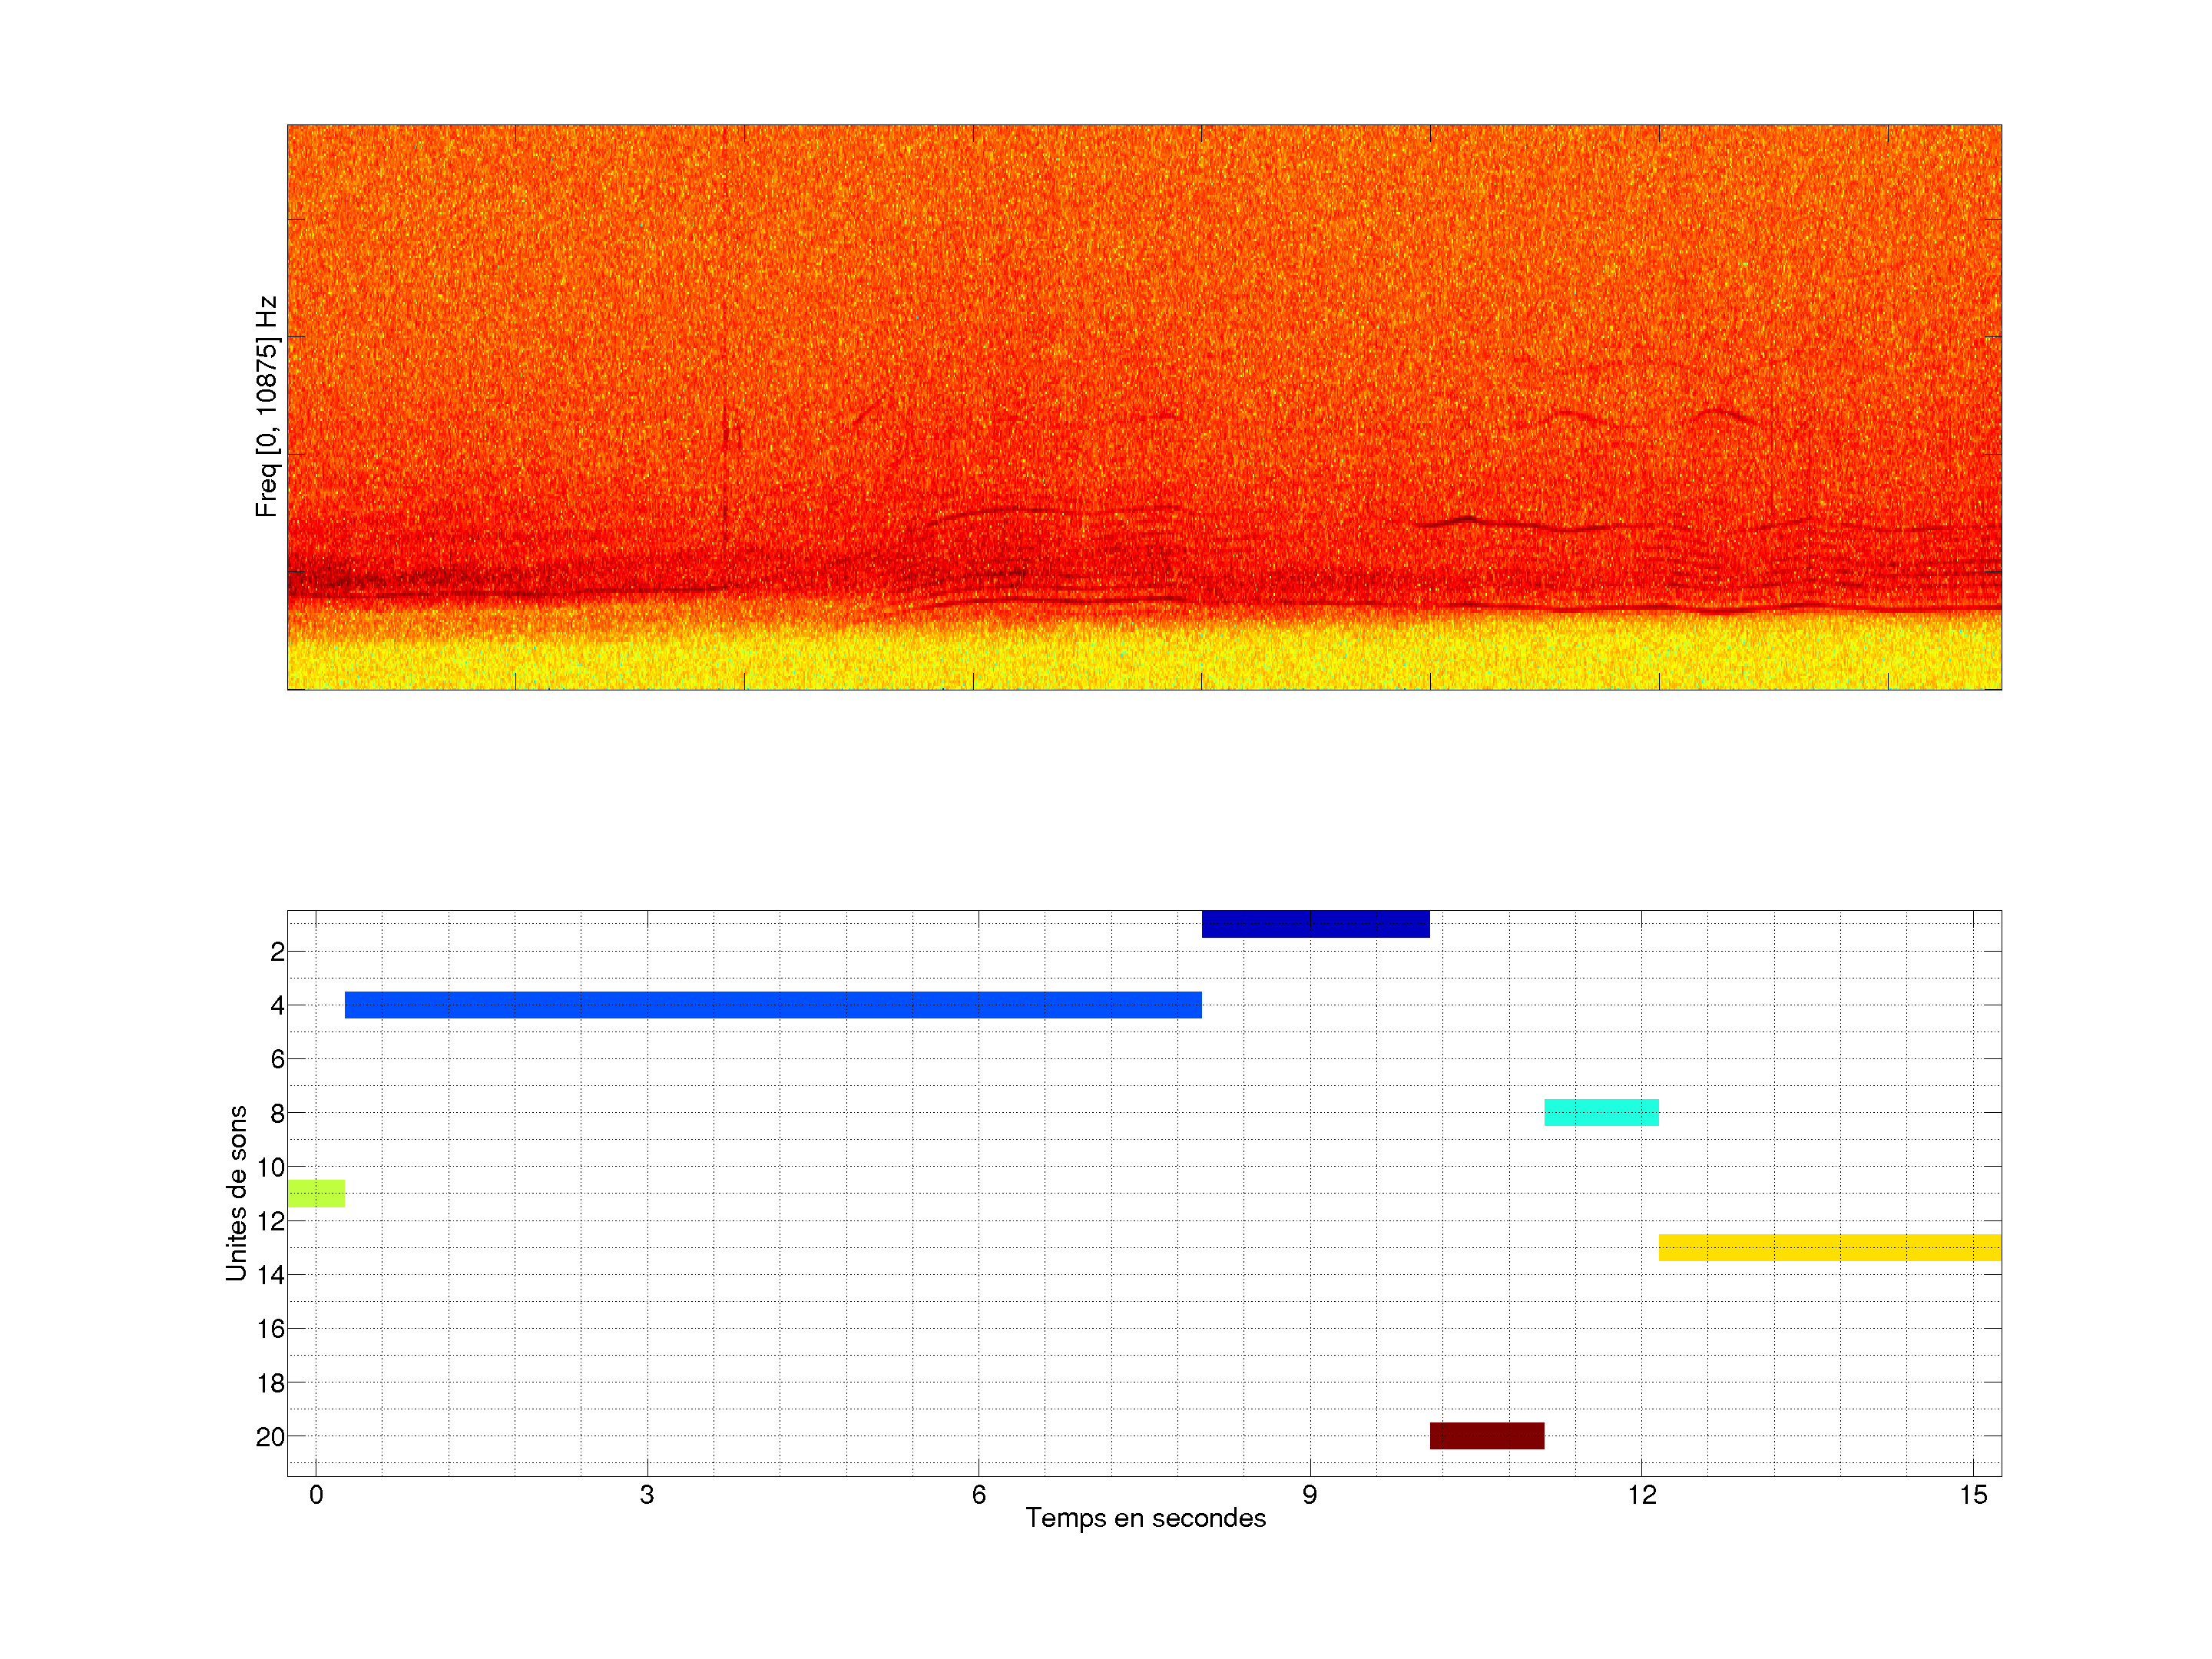The height and width of the screenshot is (1659, 2212).
Task: Click the cyan bar at unit 8
Action: coord(1601,1112)
